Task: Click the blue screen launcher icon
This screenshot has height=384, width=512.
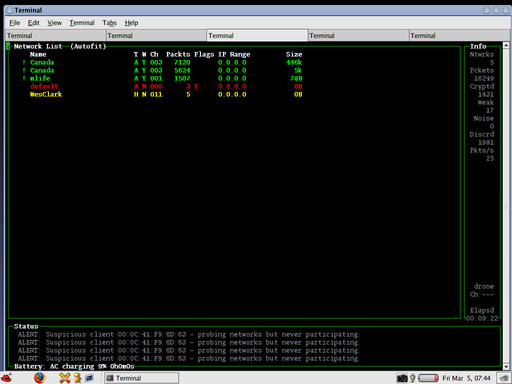Action: (89, 378)
